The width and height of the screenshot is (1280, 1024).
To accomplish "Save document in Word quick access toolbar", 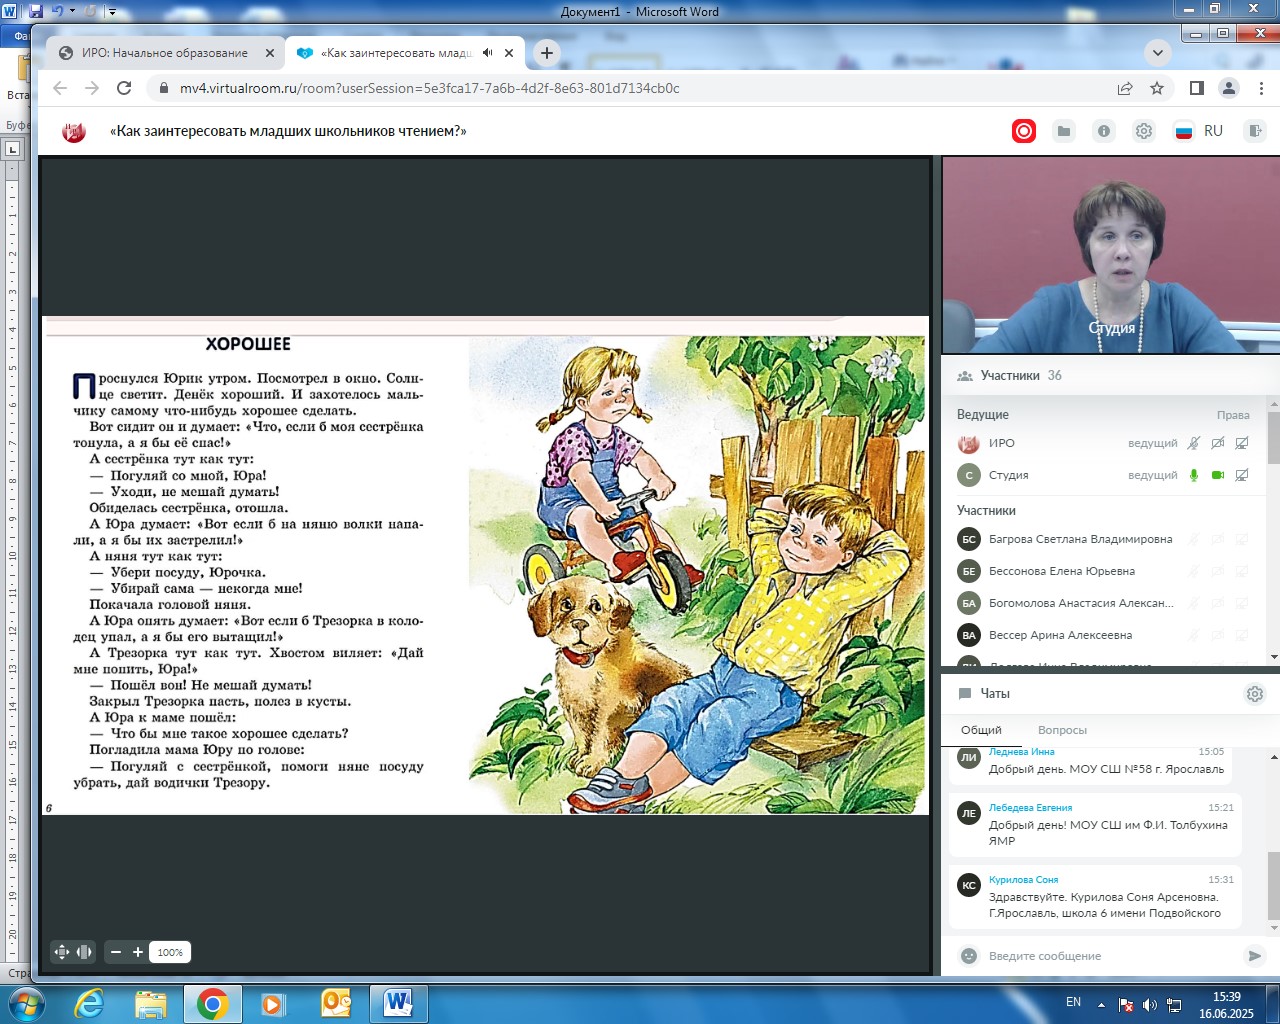I will tap(36, 12).
